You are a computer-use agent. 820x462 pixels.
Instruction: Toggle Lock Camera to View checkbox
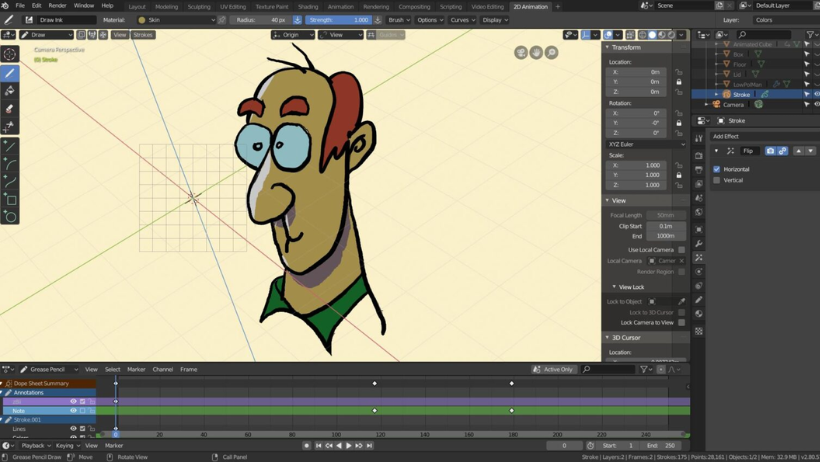point(681,322)
